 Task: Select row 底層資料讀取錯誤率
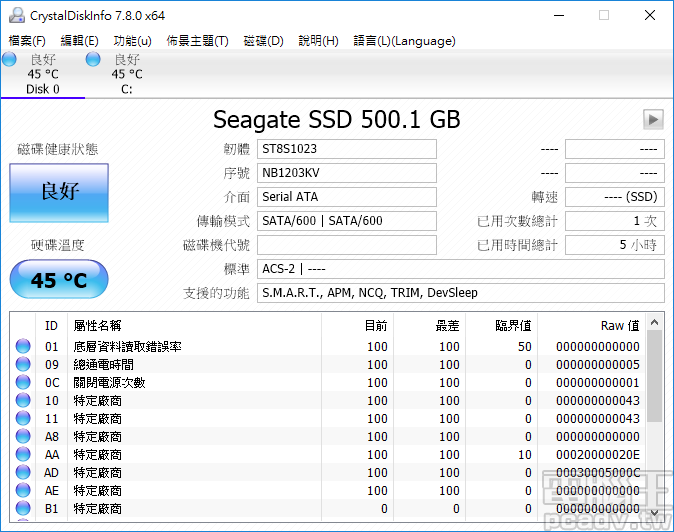pos(328,346)
